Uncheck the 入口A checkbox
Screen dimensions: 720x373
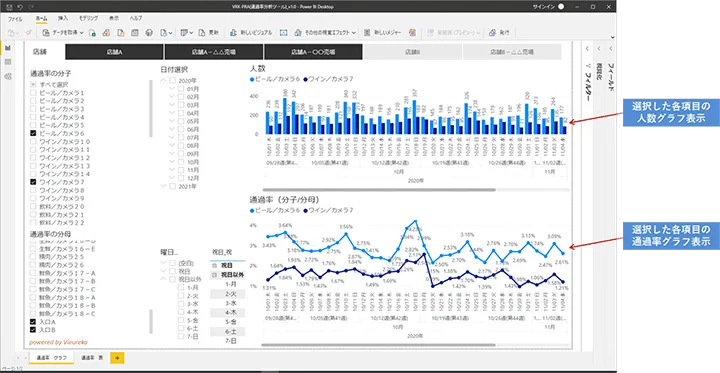pyautogui.click(x=33, y=322)
